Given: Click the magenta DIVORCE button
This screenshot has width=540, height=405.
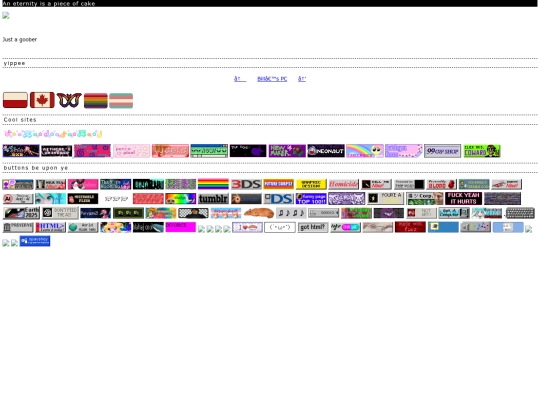Looking at the screenshot, I should 180,227.
